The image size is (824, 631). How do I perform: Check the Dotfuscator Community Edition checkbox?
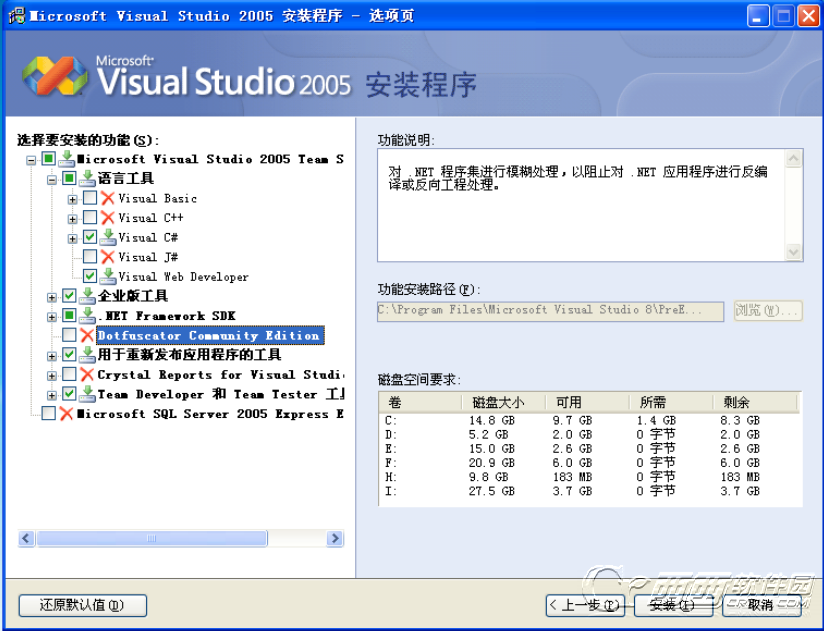(x=69, y=336)
